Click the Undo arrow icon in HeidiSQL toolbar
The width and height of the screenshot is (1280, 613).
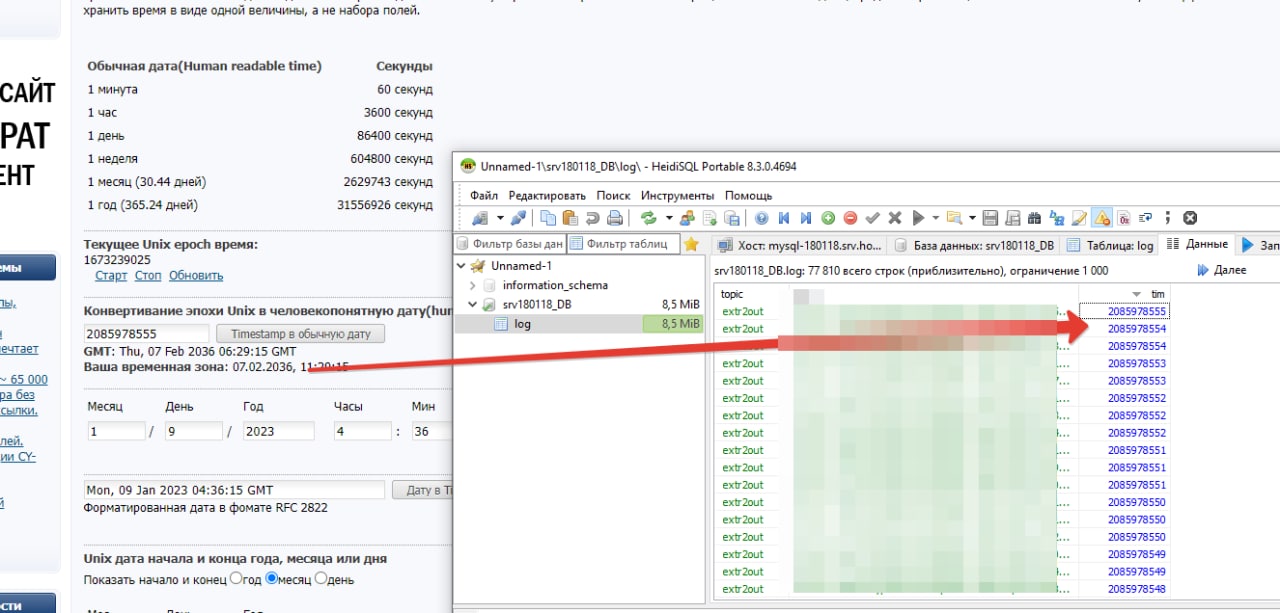pyautogui.click(x=592, y=217)
